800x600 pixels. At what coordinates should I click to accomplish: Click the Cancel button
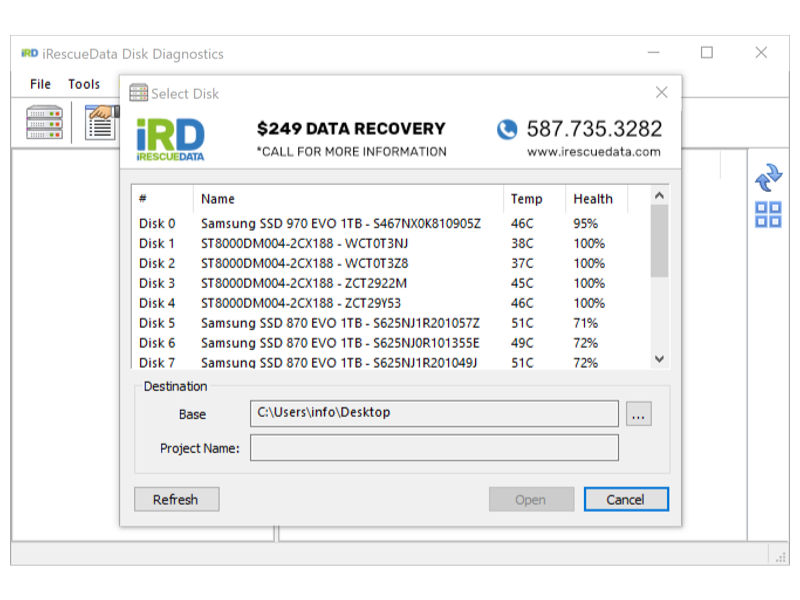coord(626,499)
